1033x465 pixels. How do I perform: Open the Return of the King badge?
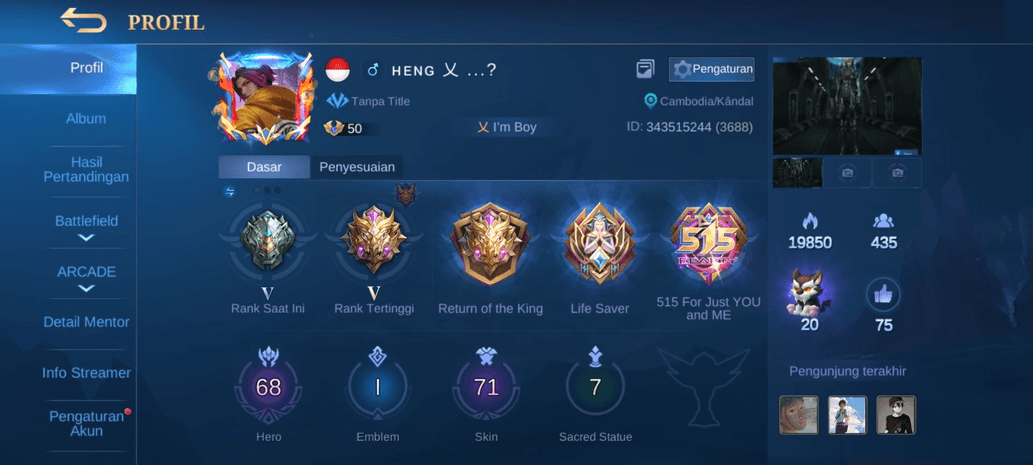[x=490, y=243]
